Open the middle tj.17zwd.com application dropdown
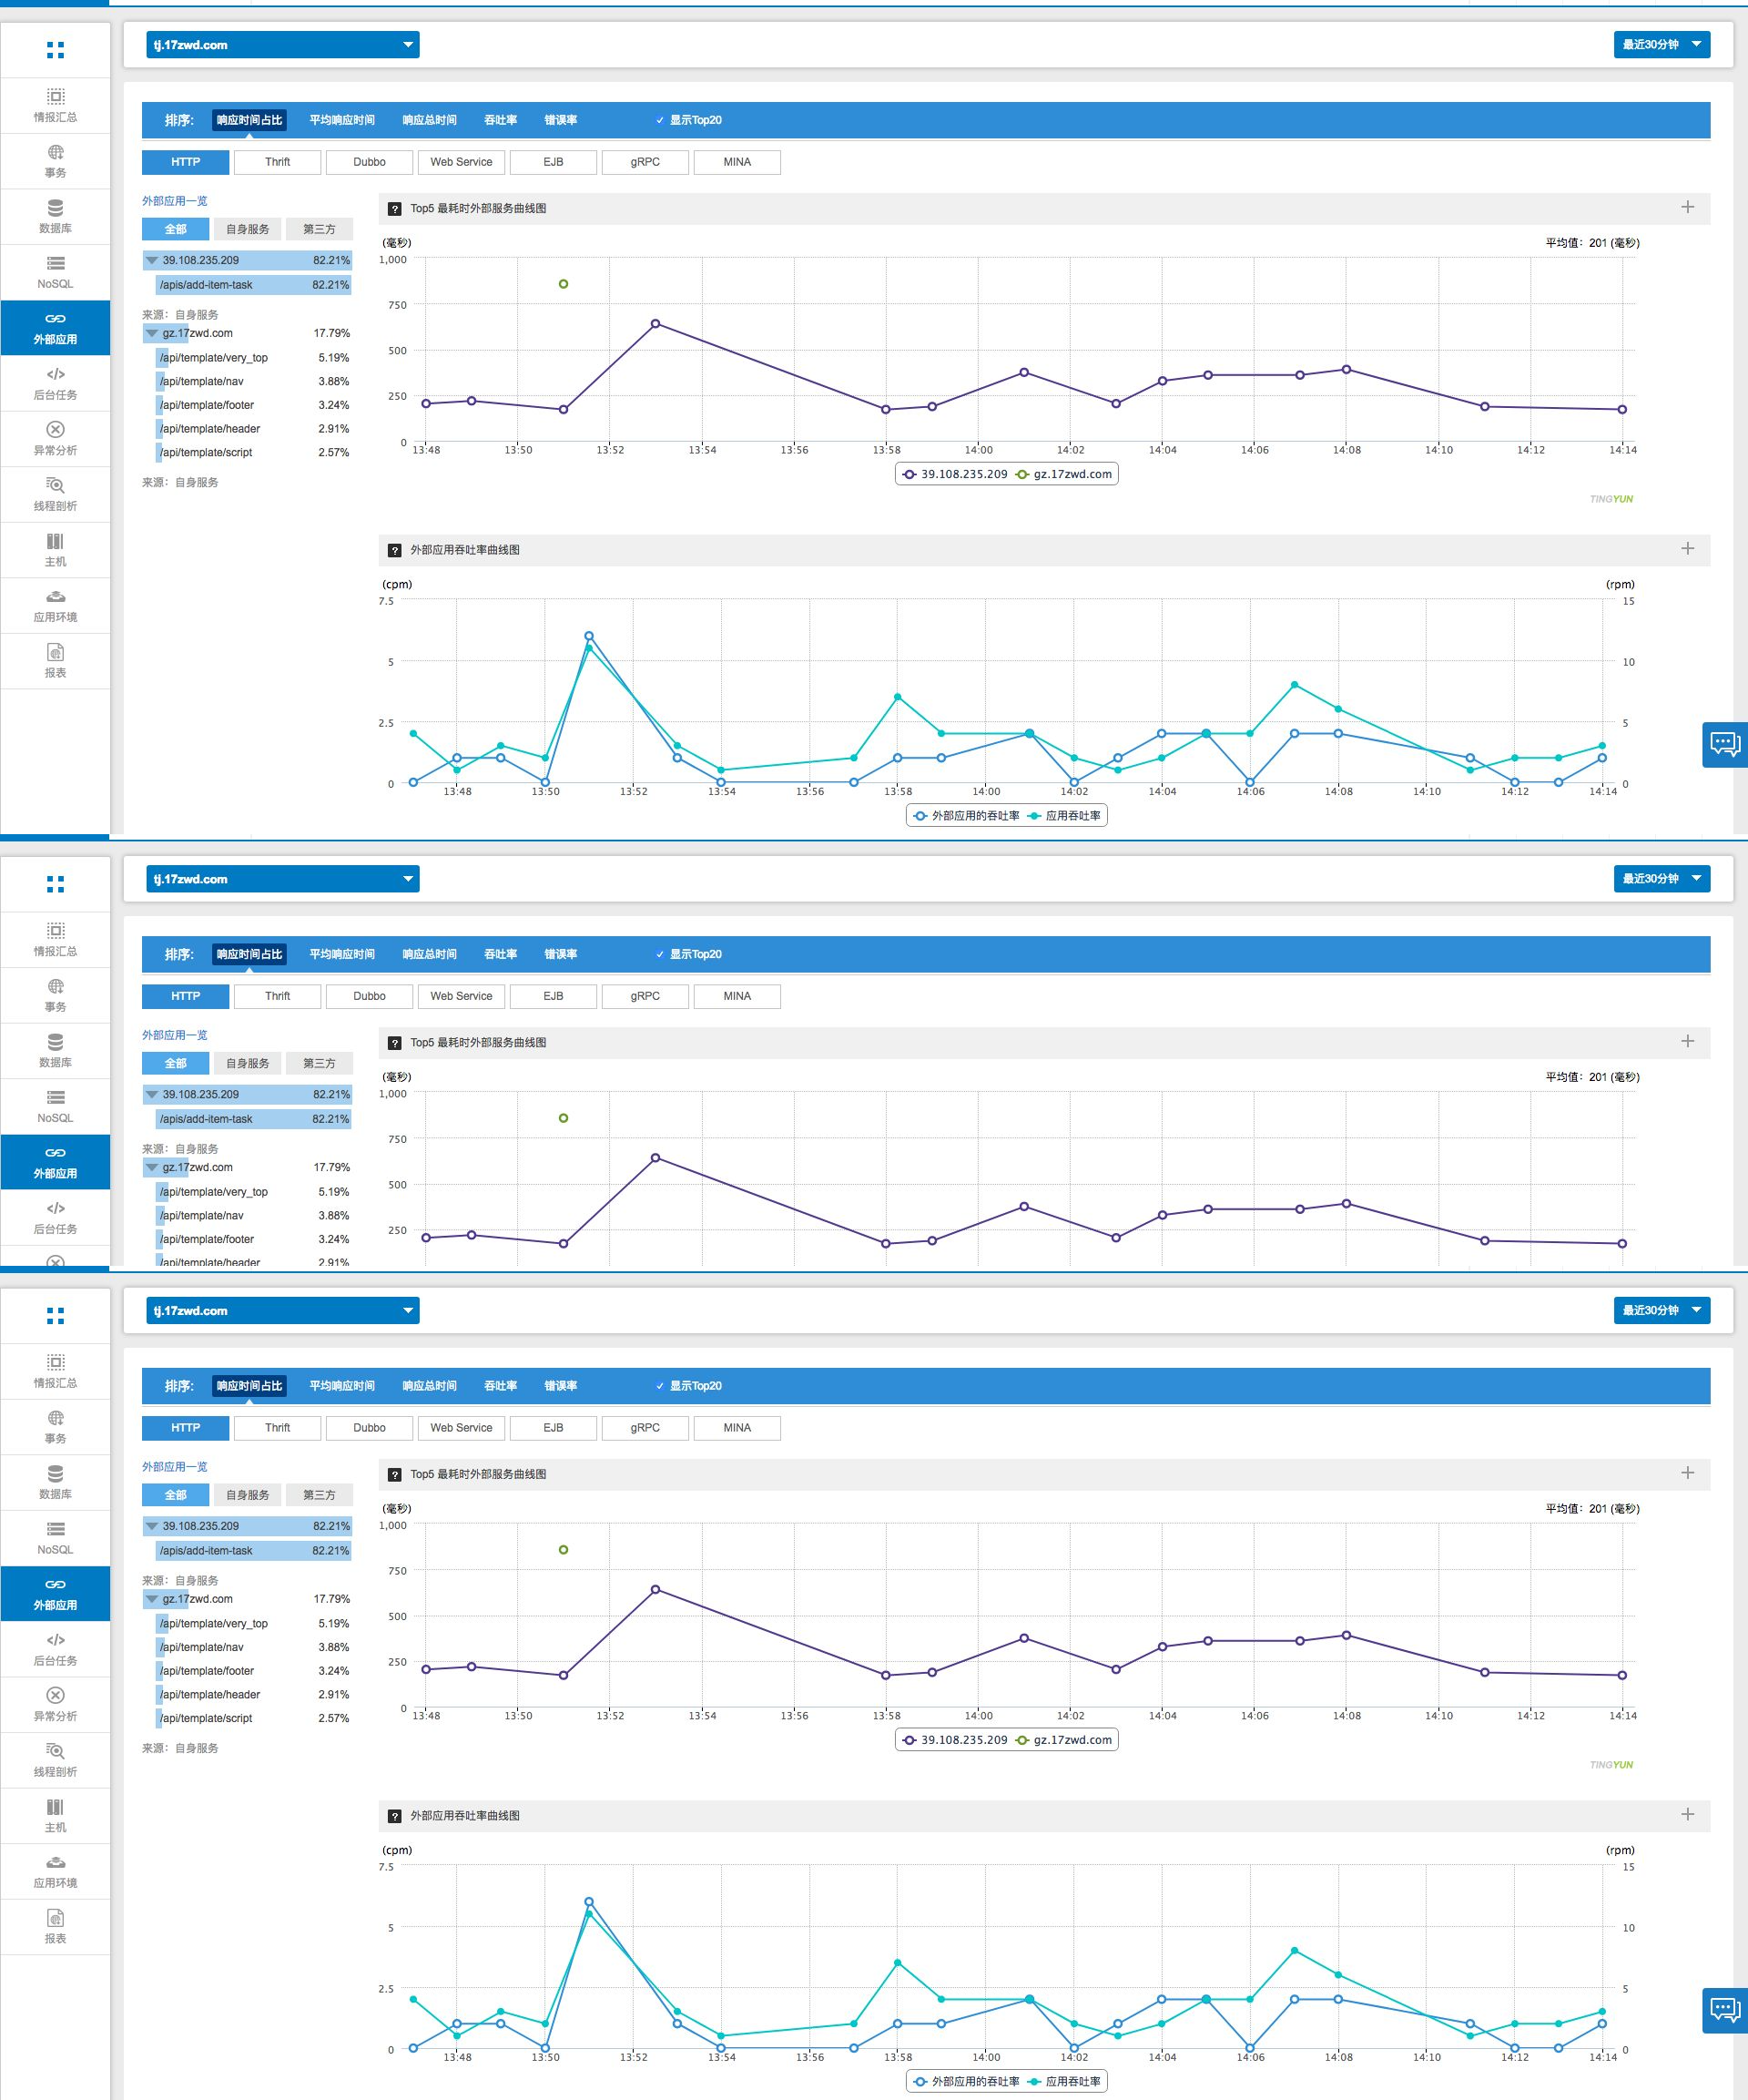1748x2100 pixels. 283,879
